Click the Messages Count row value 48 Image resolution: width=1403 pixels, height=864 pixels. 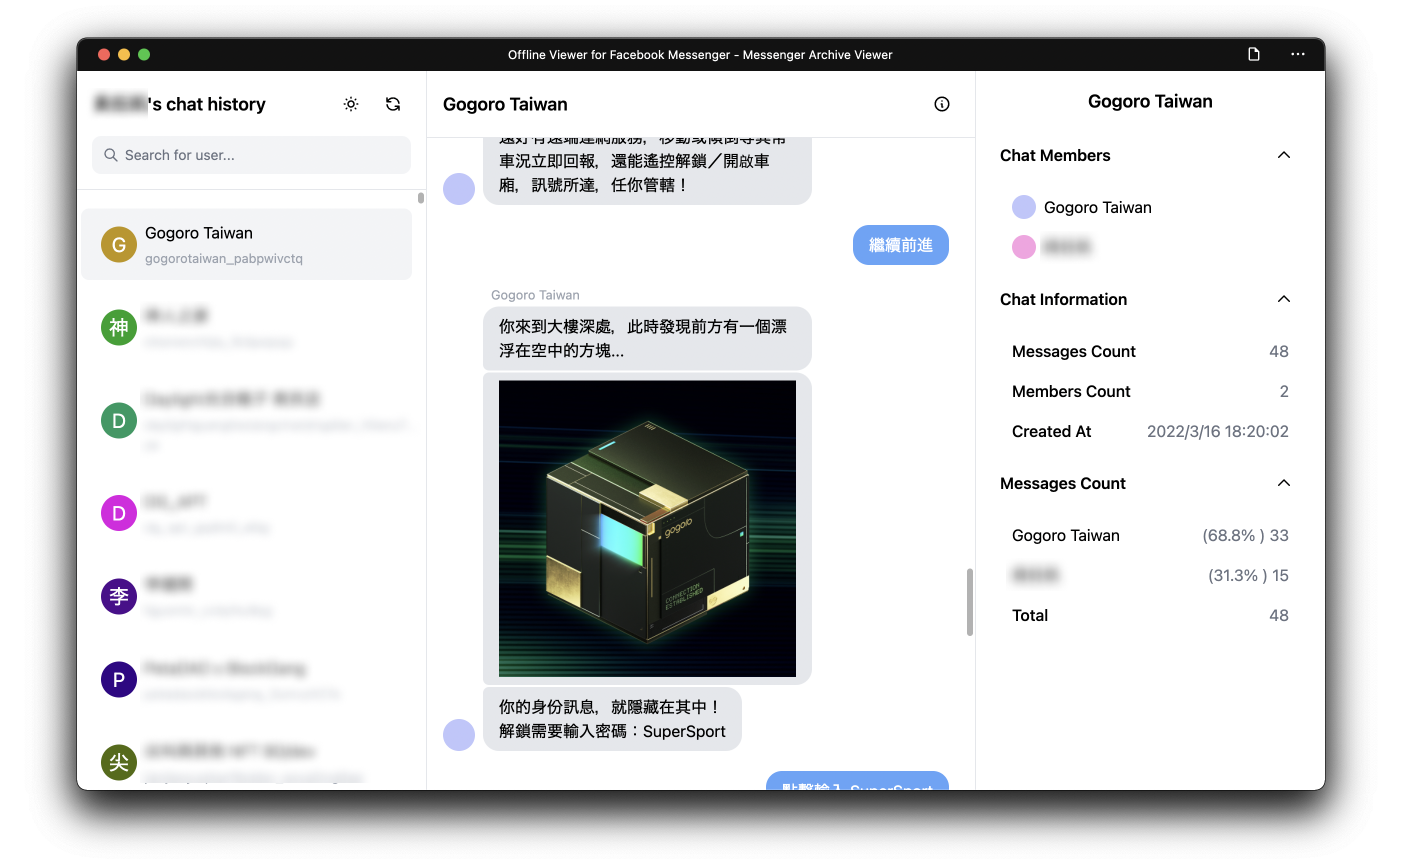[x=1279, y=351]
